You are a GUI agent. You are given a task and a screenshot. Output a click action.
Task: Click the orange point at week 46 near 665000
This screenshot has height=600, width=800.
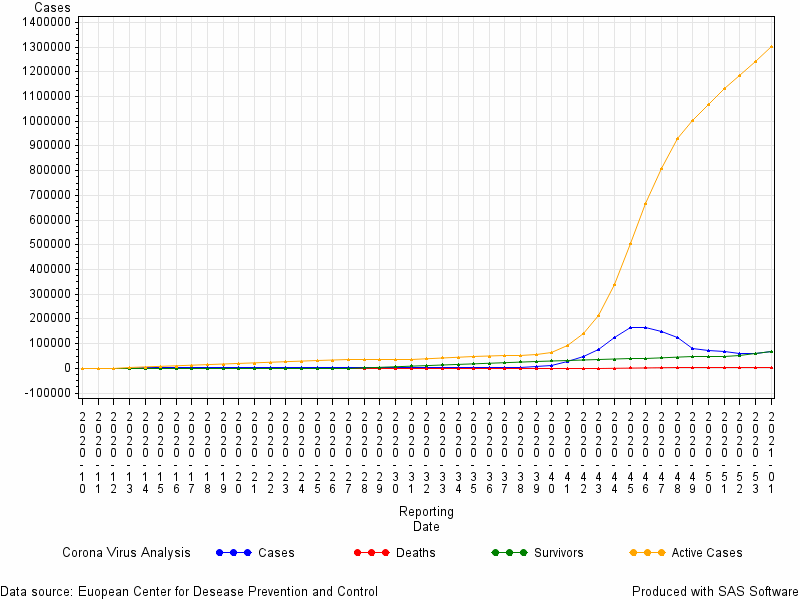(645, 204)
